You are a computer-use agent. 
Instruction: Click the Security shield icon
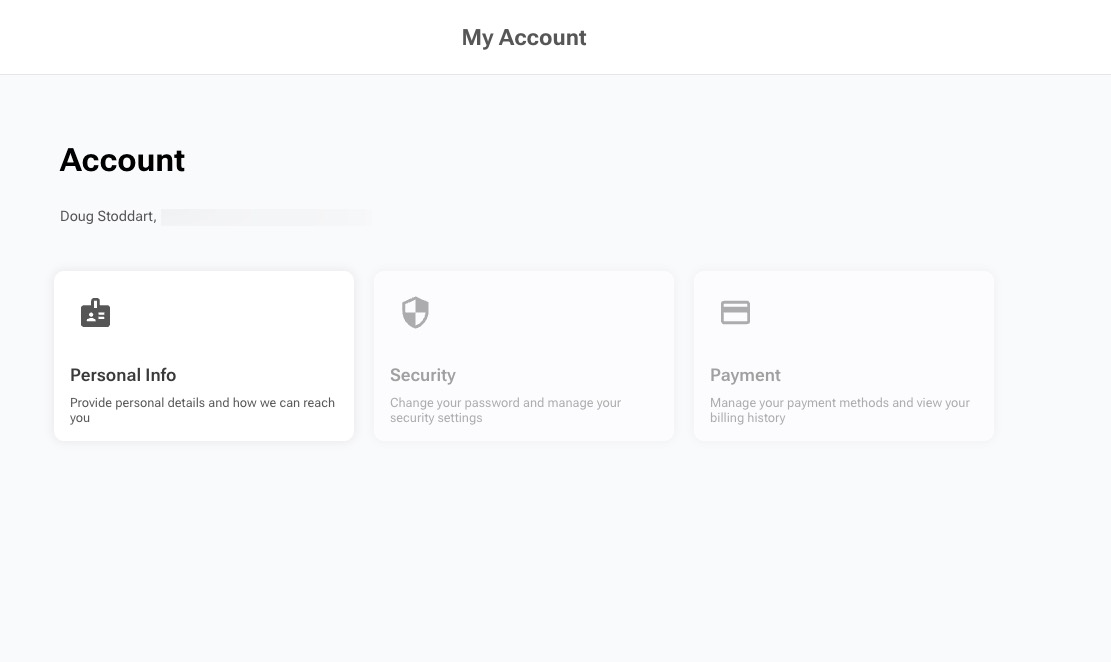(415, 313)
